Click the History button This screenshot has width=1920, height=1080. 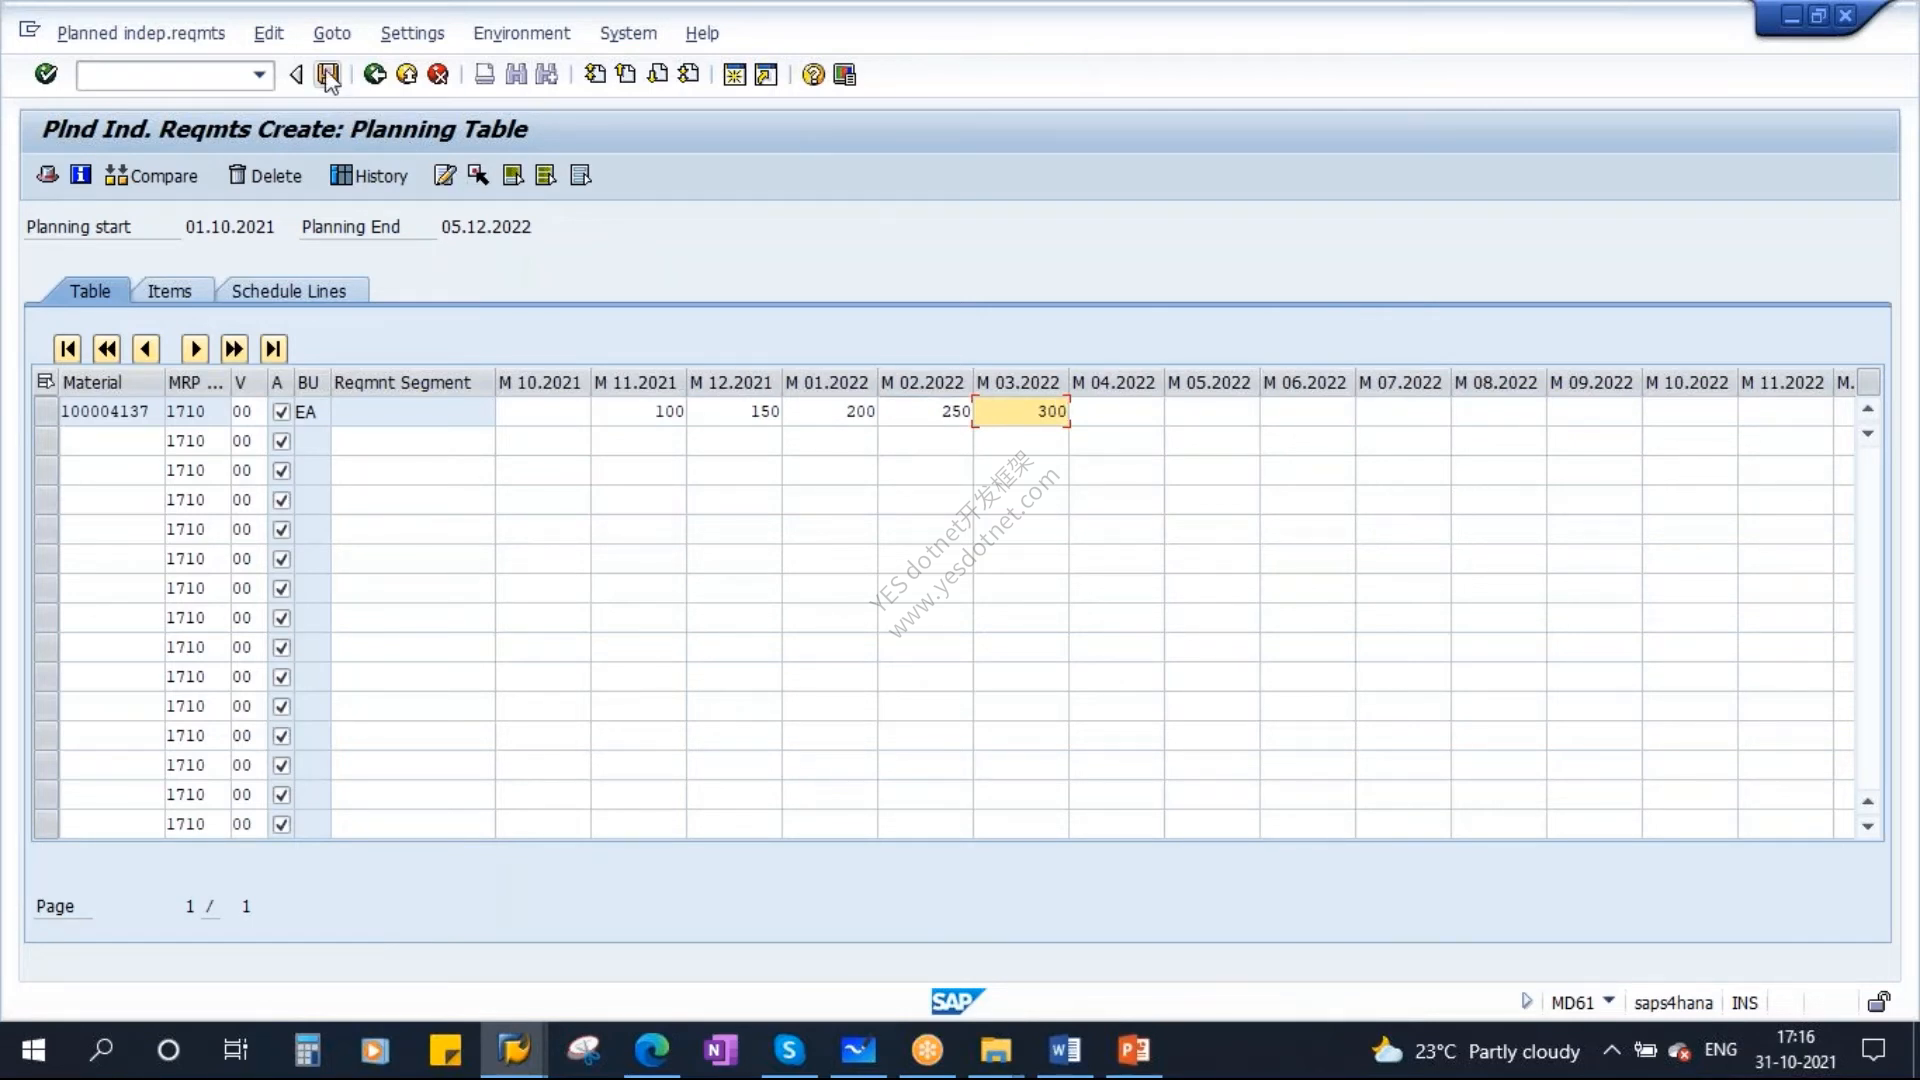click(369, 176)
